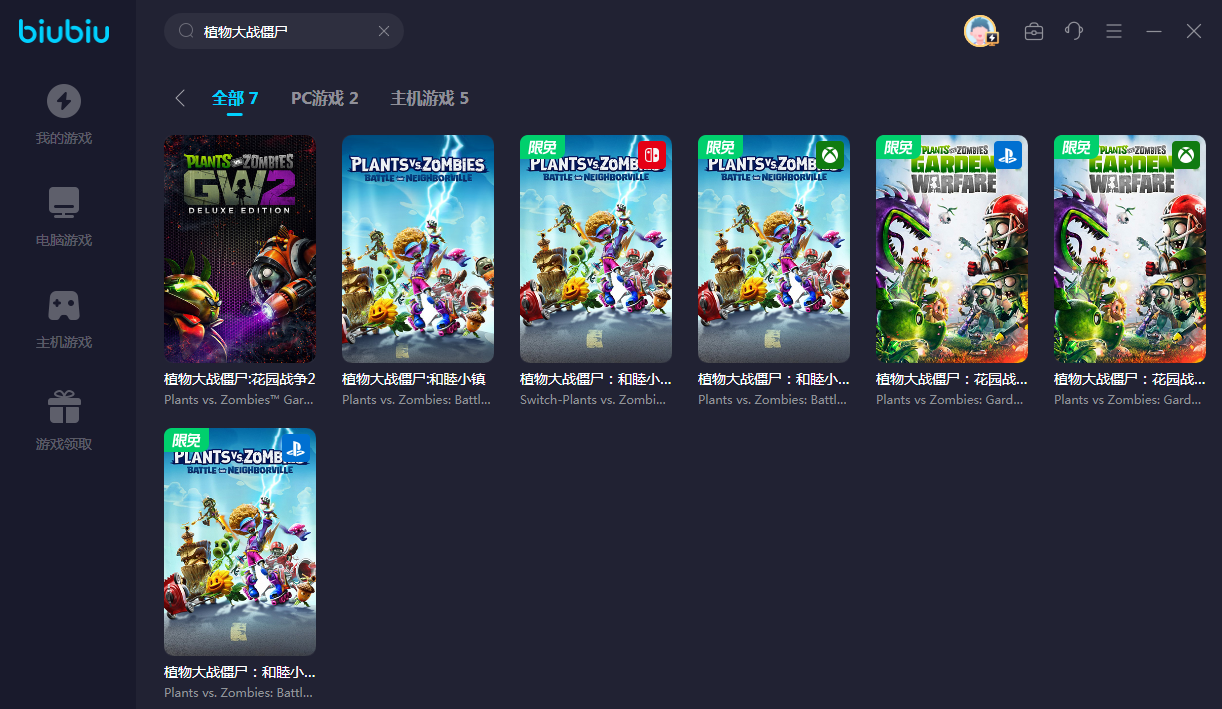Go back using the left chevron
The height and width of the screenshot is (709, 1222).
click(x=180, y=98)
